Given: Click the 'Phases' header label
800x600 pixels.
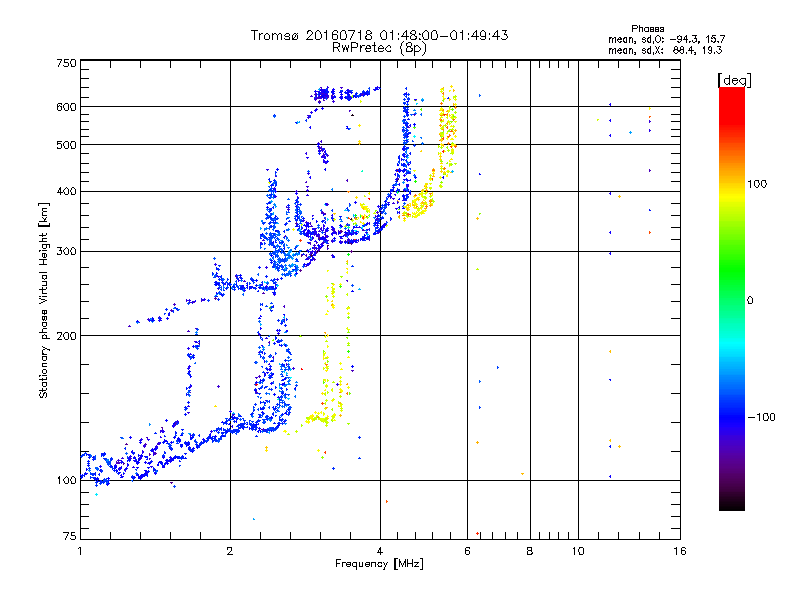Looking at the screenshot, I should pos(647,29).
